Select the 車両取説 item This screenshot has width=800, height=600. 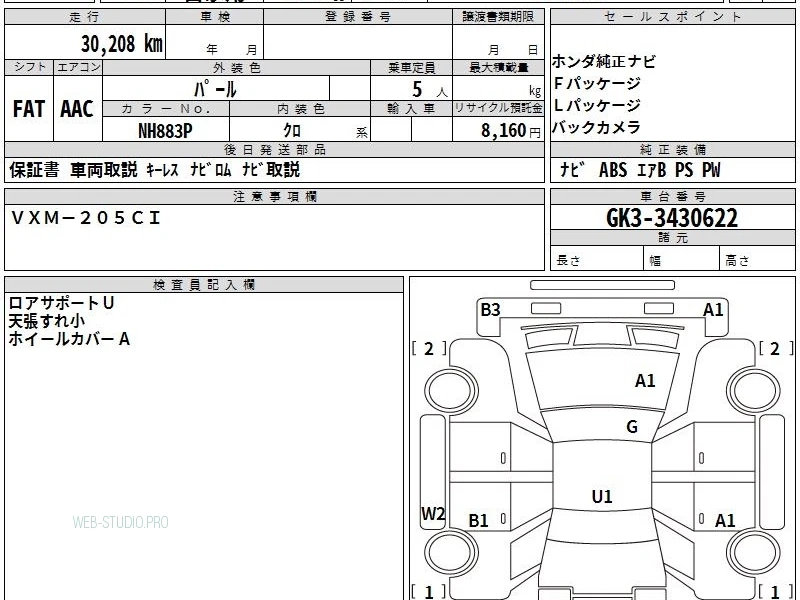(x=104, y=170)
